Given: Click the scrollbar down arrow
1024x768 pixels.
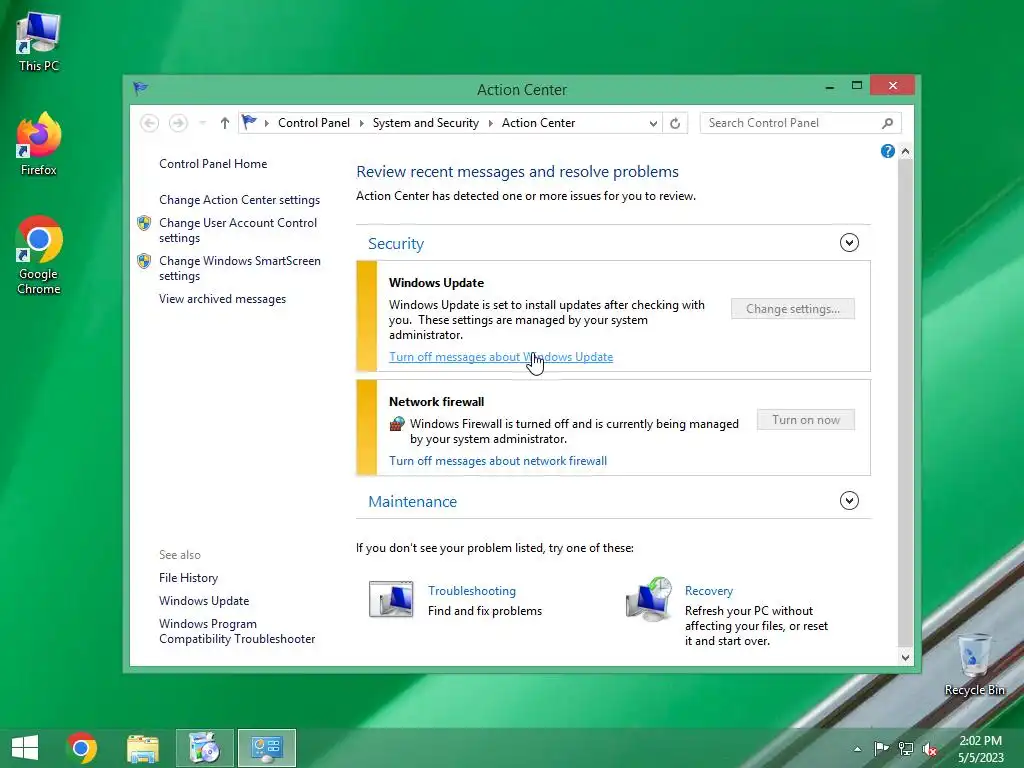Looking at the screenshot, I should point(905,658).
